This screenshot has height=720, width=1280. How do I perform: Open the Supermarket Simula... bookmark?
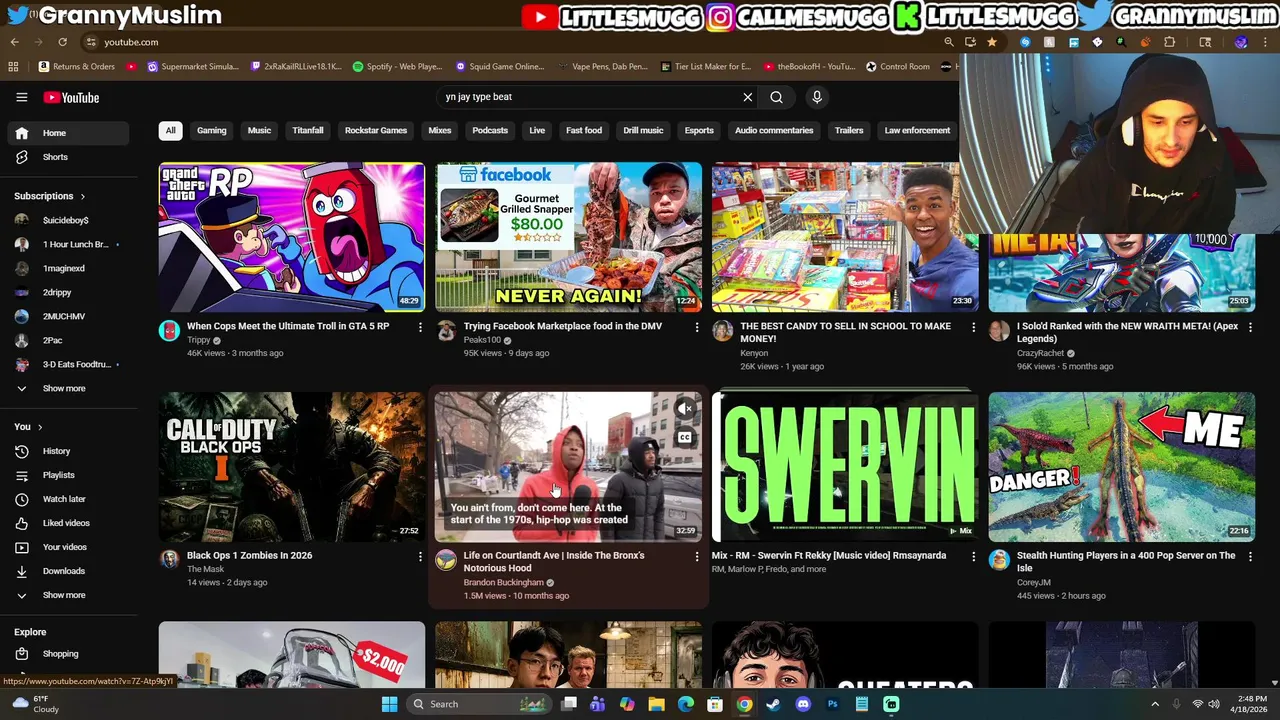pos(193,67)
